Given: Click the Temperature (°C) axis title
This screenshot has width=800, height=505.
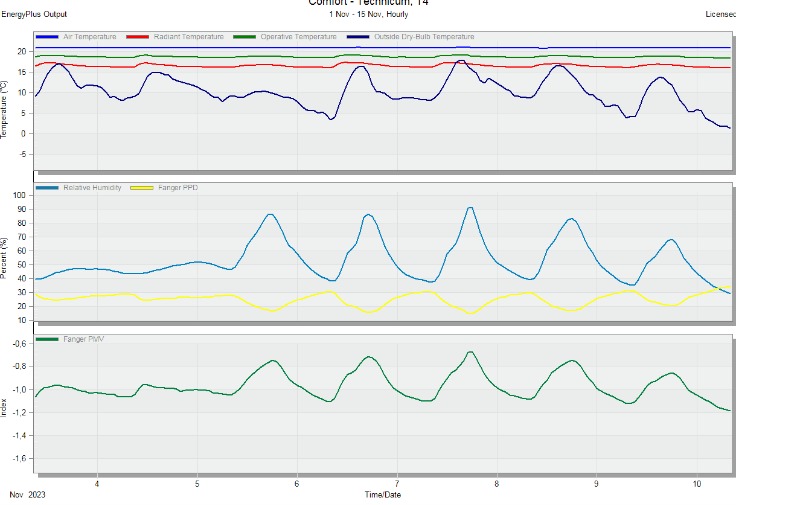Looking at the screenshot, I should [x=6, y=100].
